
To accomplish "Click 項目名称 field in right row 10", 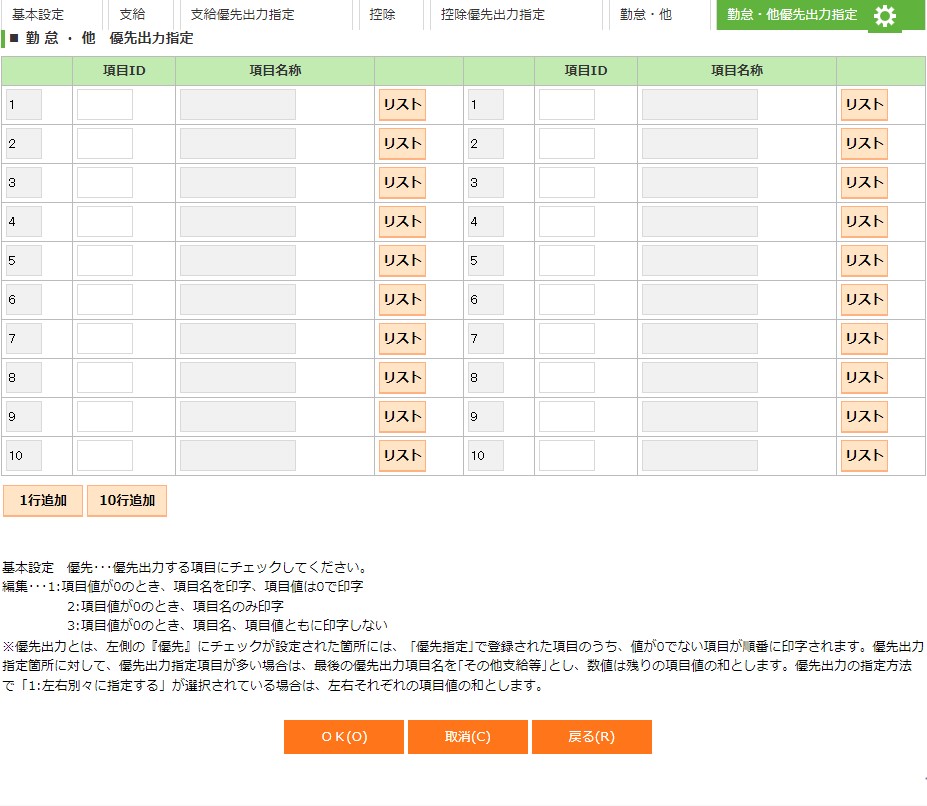I will [700, 456].
